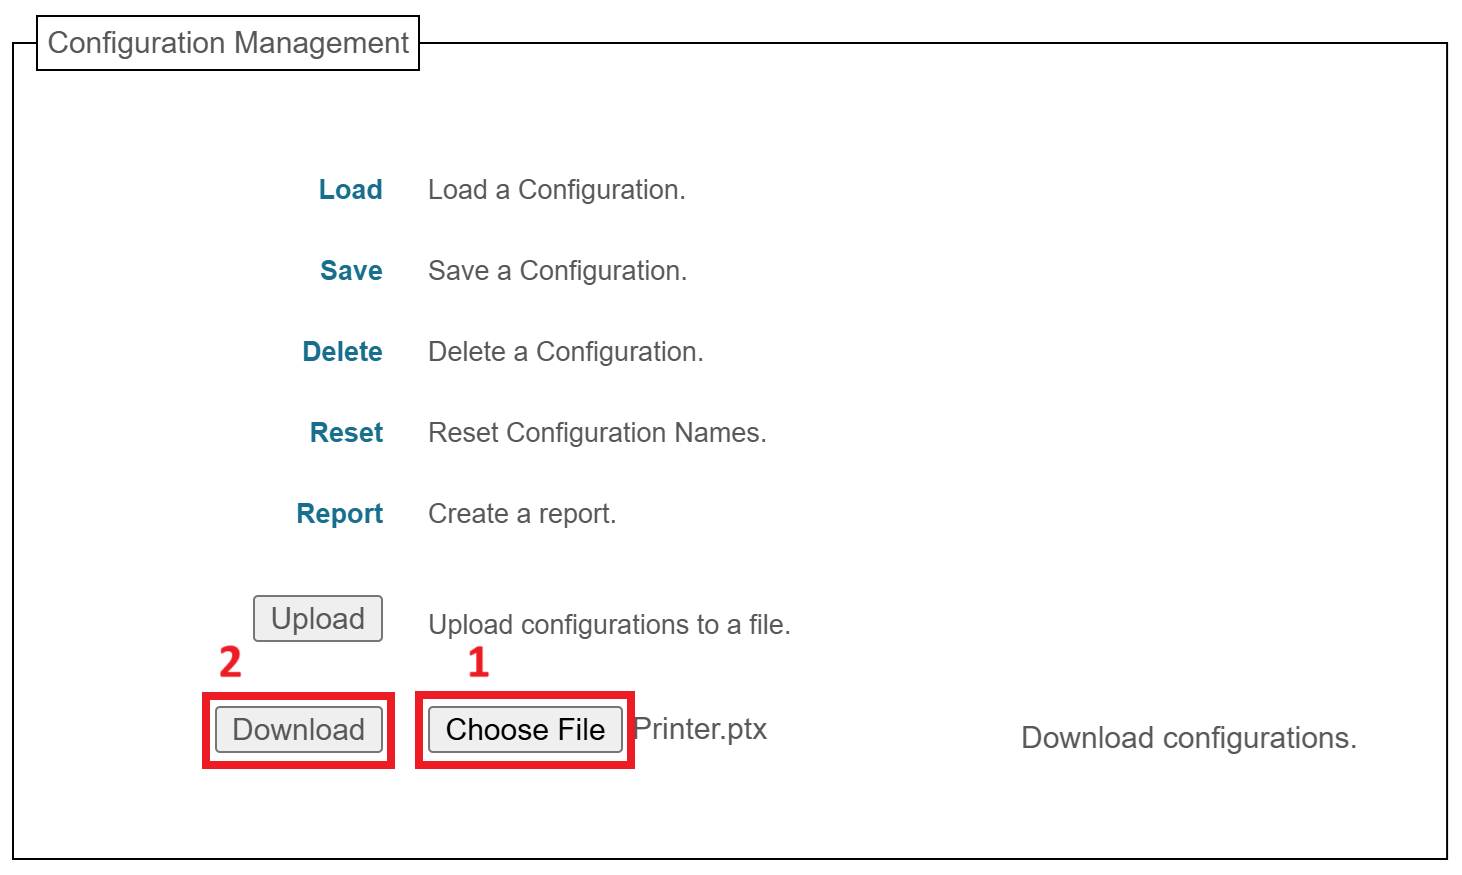Click the 'Reset Configuration Names.' description
Viewport: 1462px width, 875px height.
tap(597, 433)
